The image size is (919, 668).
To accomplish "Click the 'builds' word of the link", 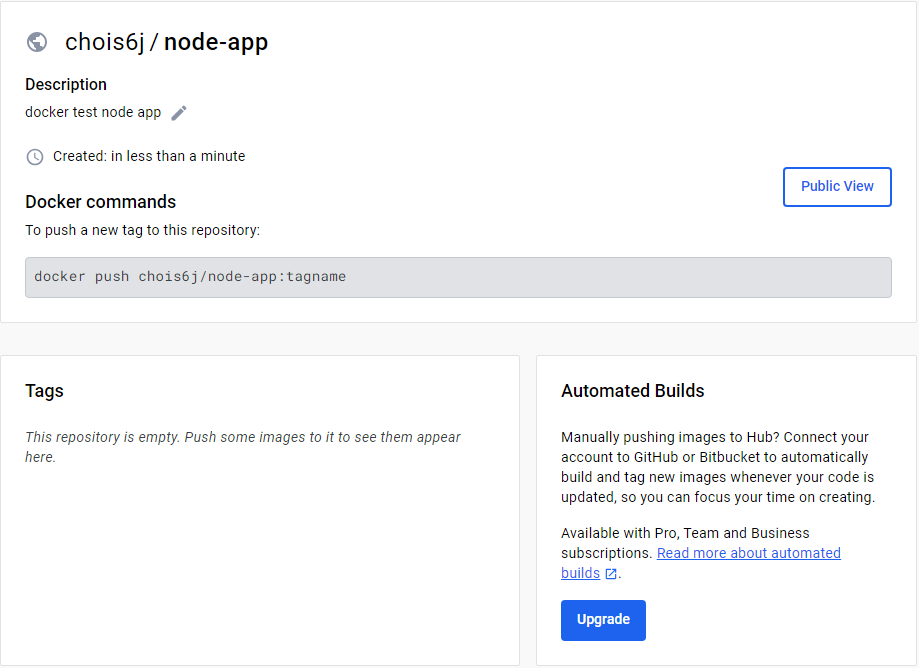I will click(x=580, y=573).
